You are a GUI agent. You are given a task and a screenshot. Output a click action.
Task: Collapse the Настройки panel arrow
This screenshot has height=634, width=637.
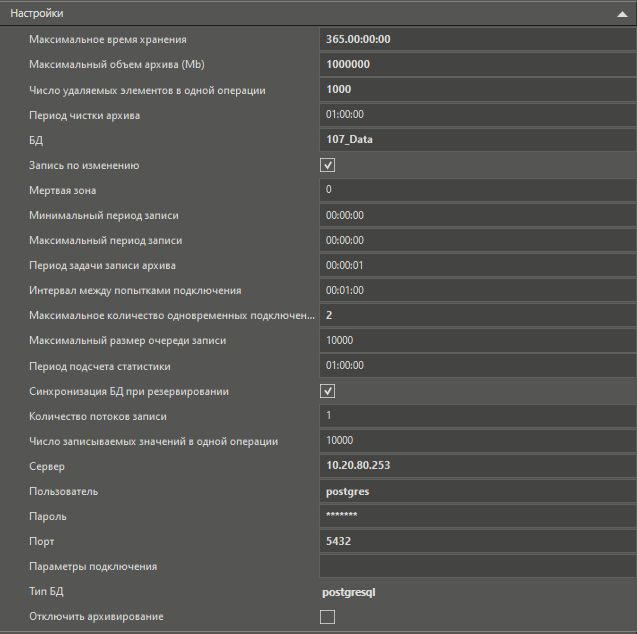point(622,14)
